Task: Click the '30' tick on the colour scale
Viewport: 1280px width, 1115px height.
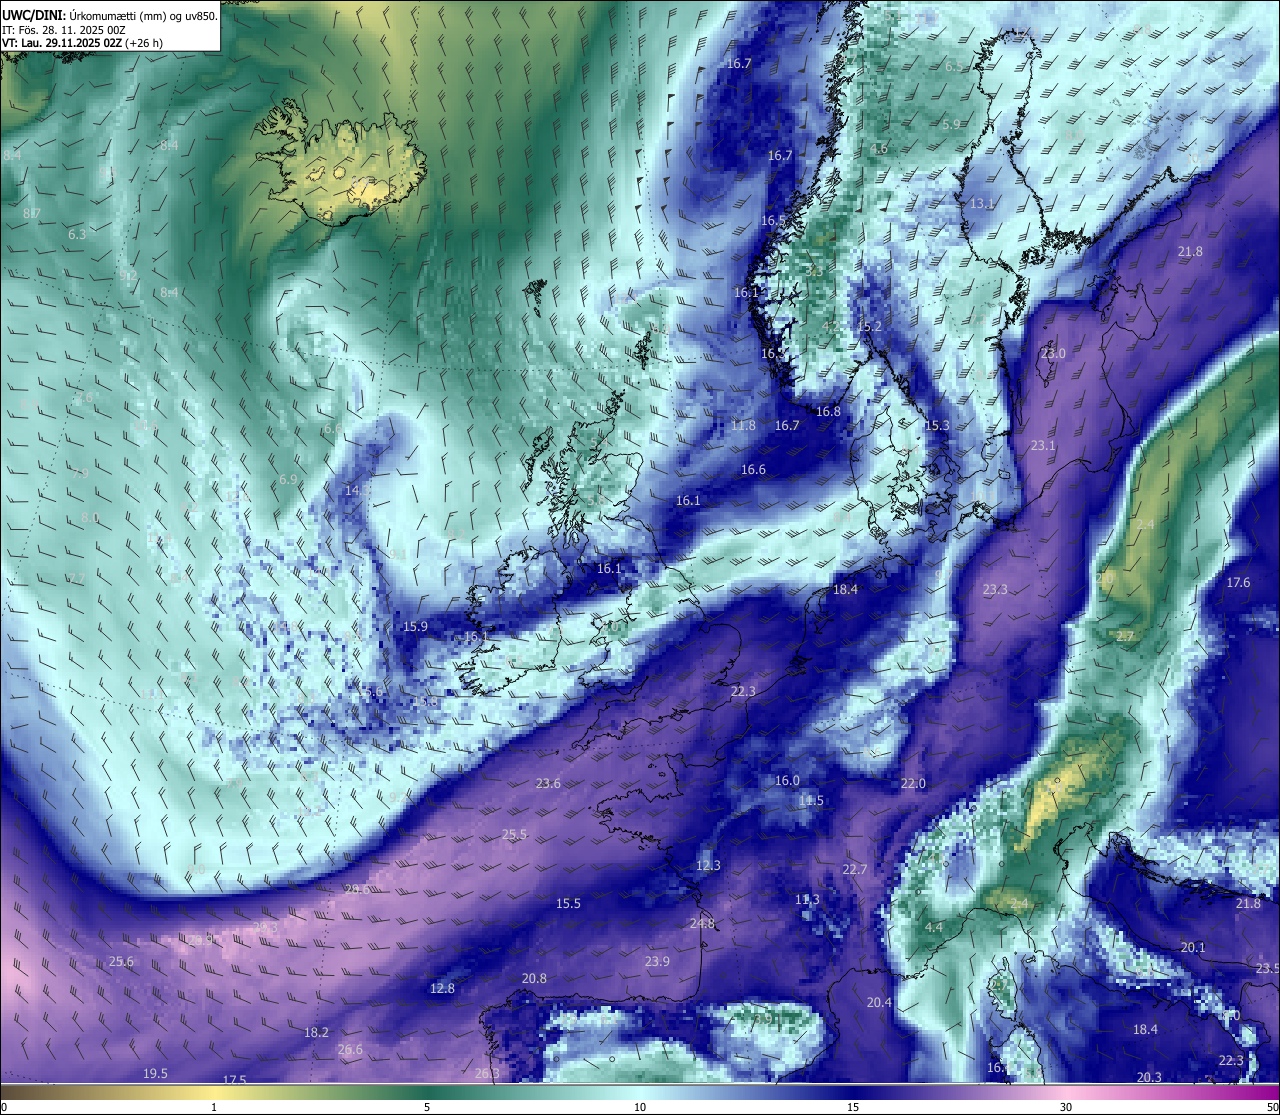Action: pyautogui.click(x=1066, y=1107)
